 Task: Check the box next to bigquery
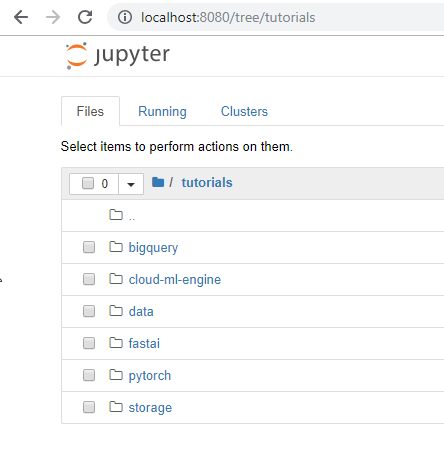coord(89,247)
